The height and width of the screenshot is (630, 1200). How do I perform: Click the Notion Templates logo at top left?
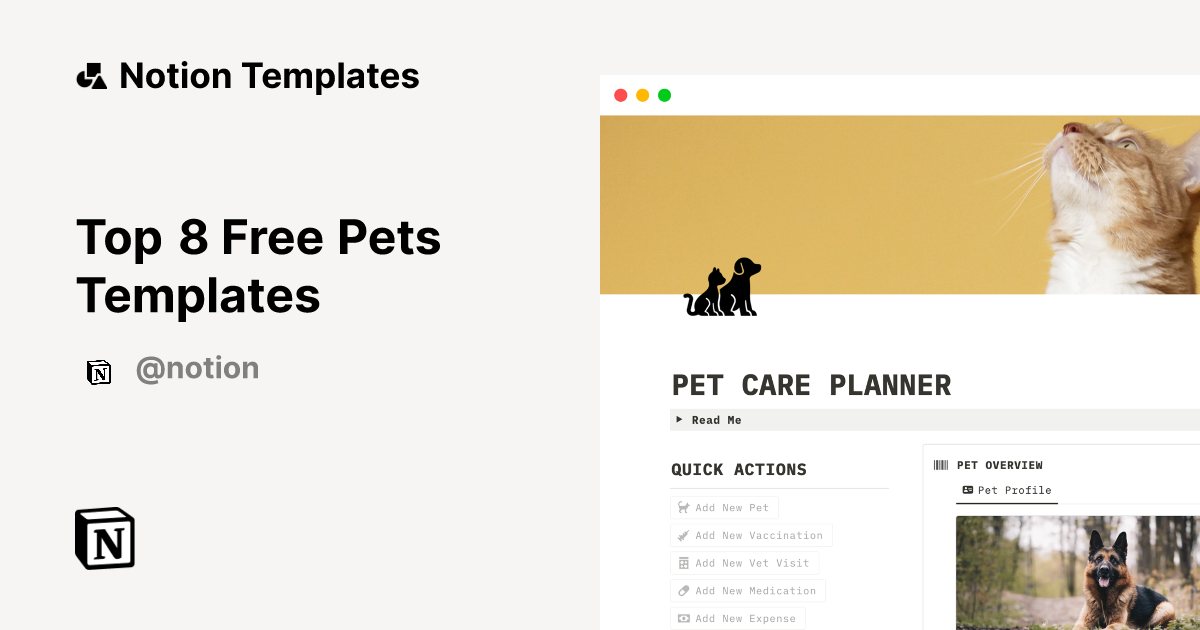pyautogui.click(x=91, y=75)
